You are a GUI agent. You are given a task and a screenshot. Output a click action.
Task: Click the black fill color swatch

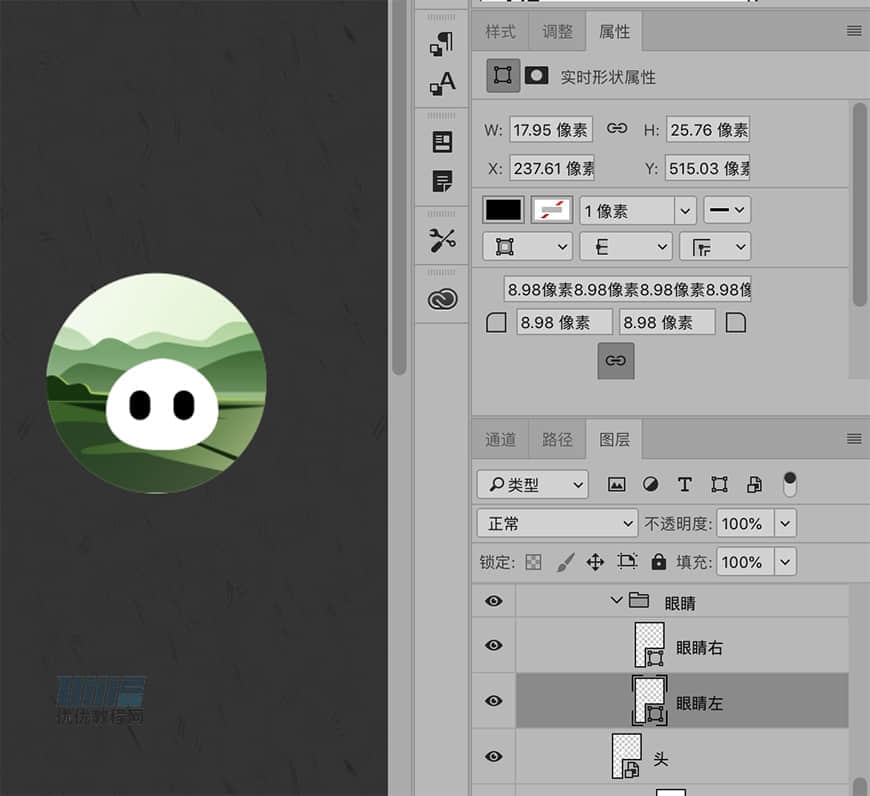click(x=503, y=210)
